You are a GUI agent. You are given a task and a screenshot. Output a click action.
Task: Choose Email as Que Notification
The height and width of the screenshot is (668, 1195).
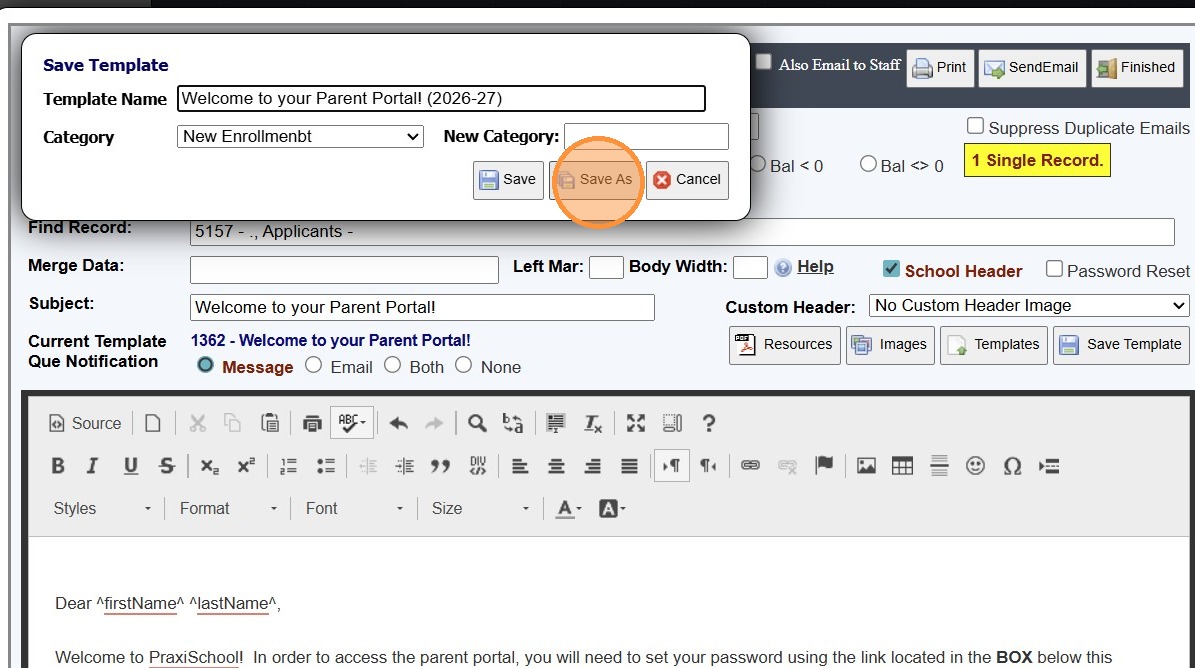313,365
